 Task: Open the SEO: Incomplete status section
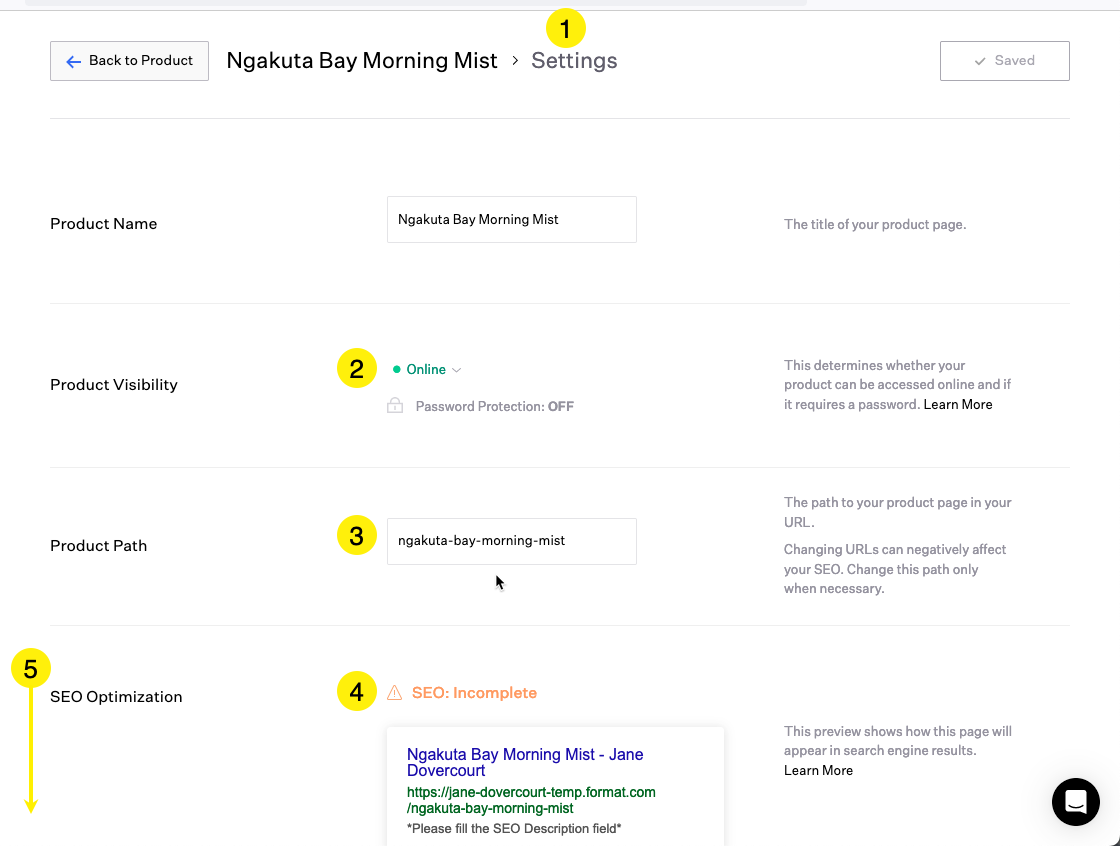click(x=474, y=693)
